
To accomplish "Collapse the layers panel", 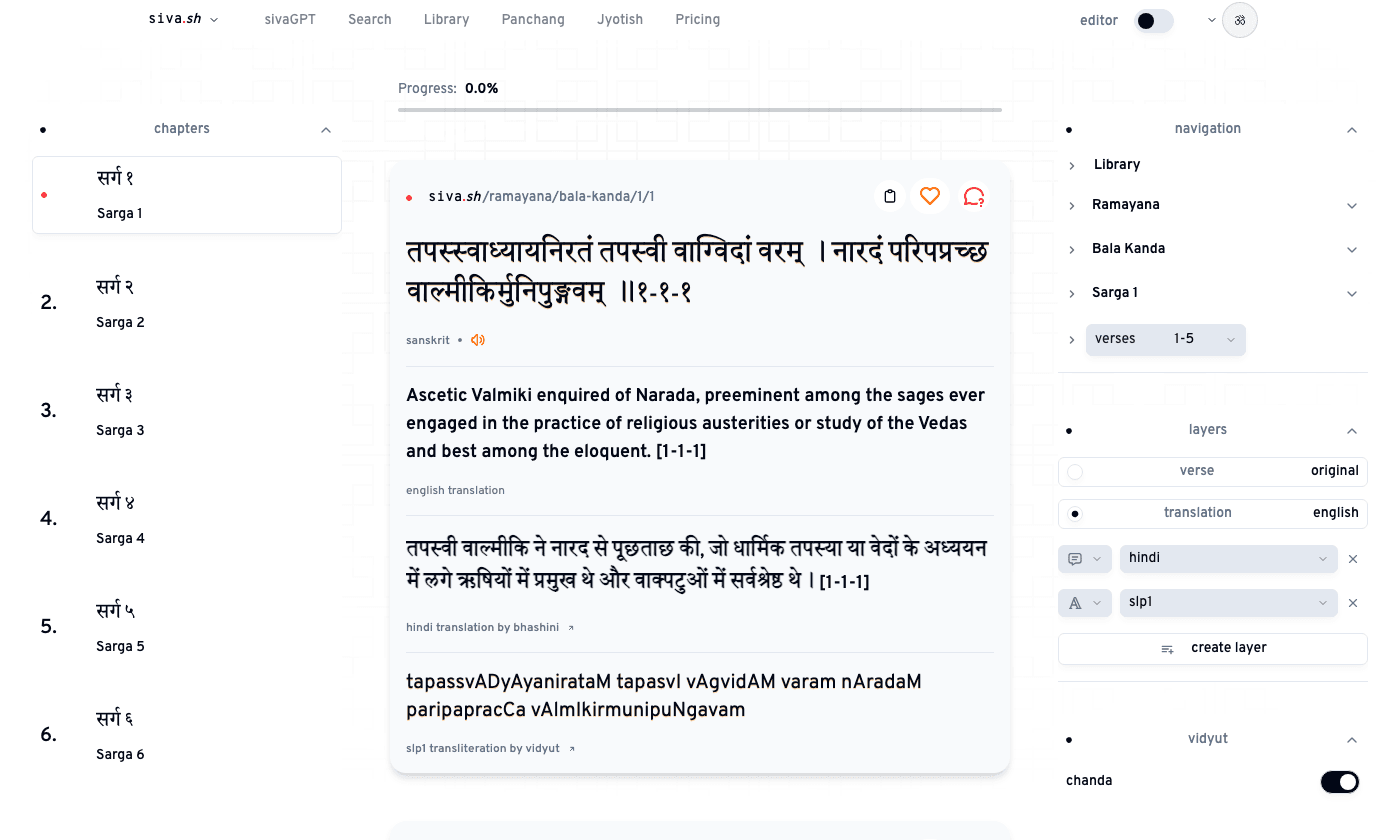I will click(1352, 431).
